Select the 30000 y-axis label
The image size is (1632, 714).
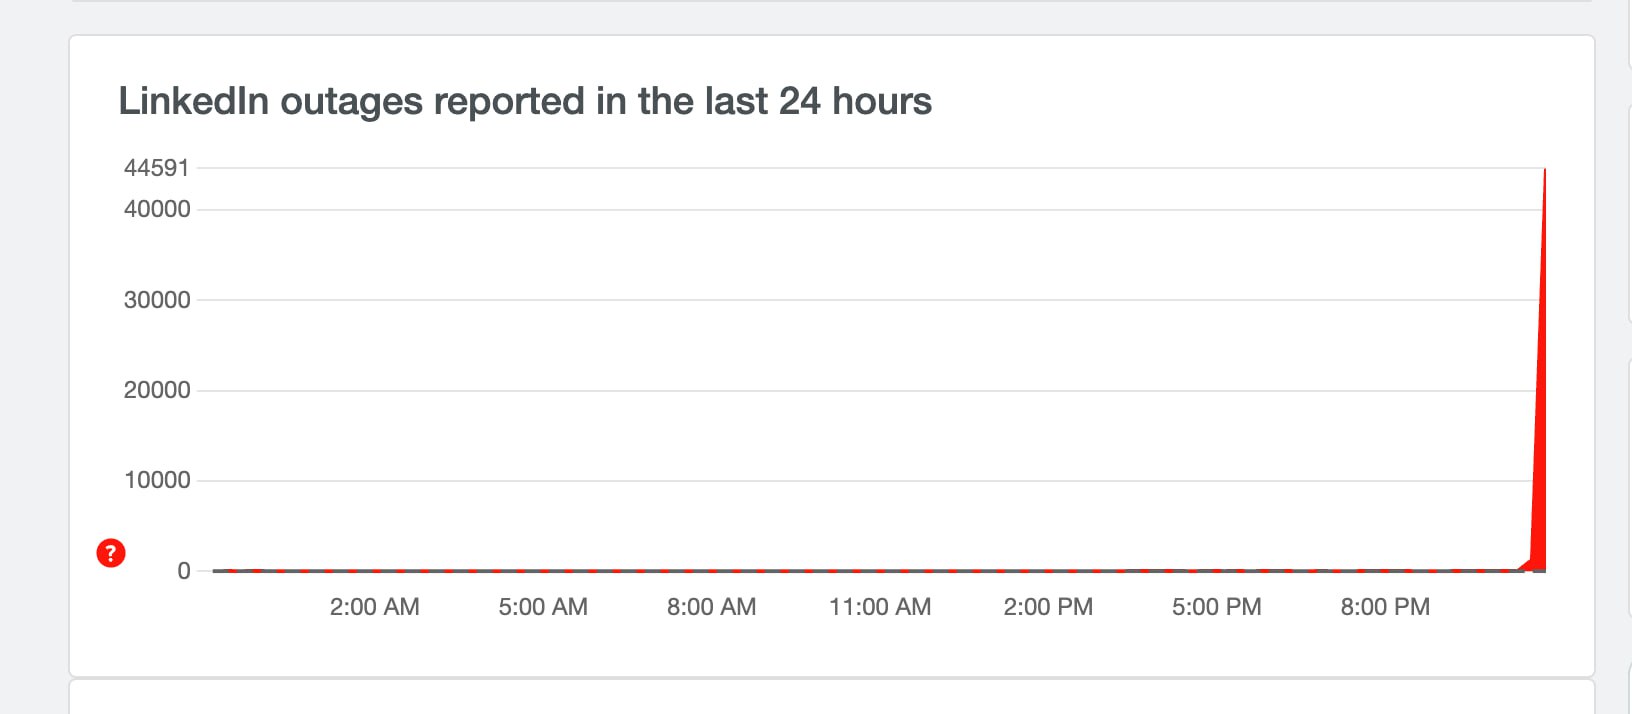pos(157,300)
